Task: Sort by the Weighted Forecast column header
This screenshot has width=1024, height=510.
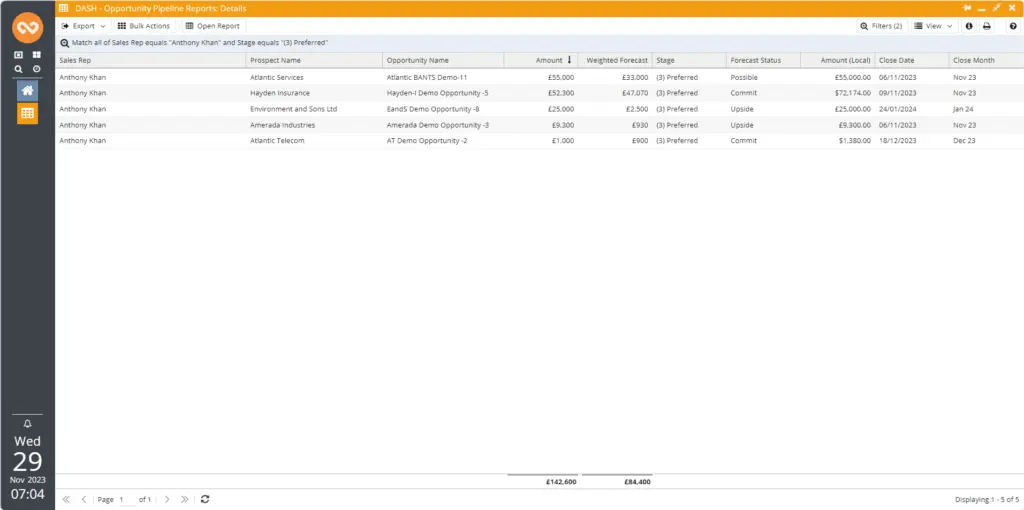Action: click(x=615, y=60)
